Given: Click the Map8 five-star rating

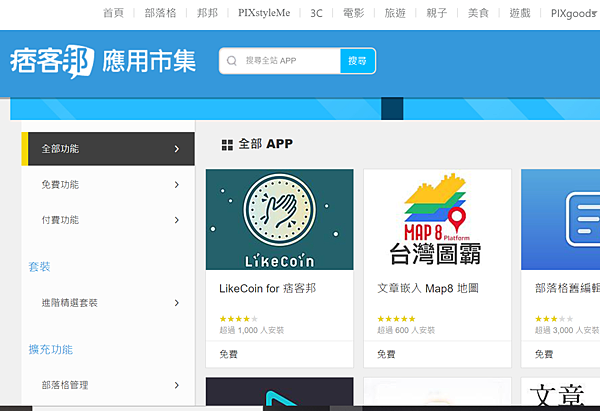Looking at the screenshot, I should pos(396,318).
